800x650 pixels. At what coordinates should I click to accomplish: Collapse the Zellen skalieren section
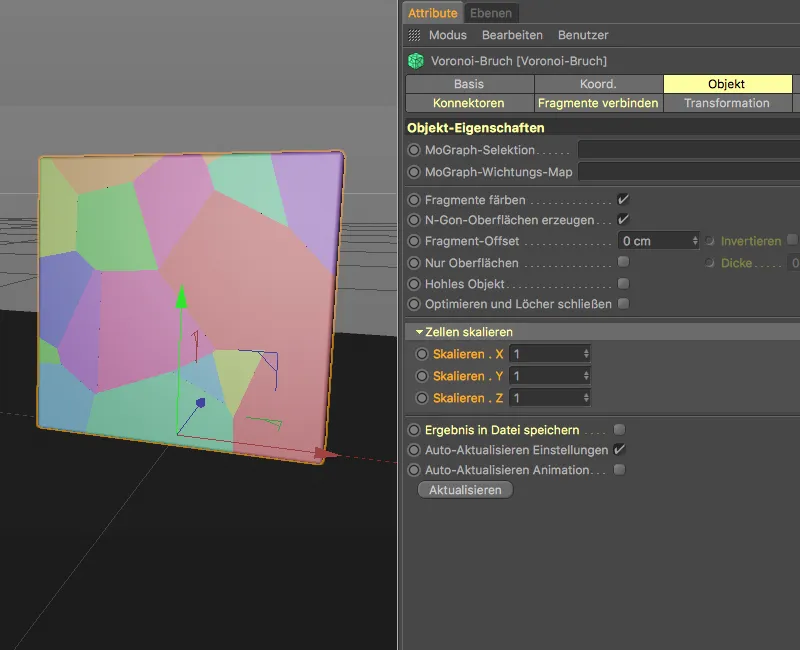(x=419, y=332)
